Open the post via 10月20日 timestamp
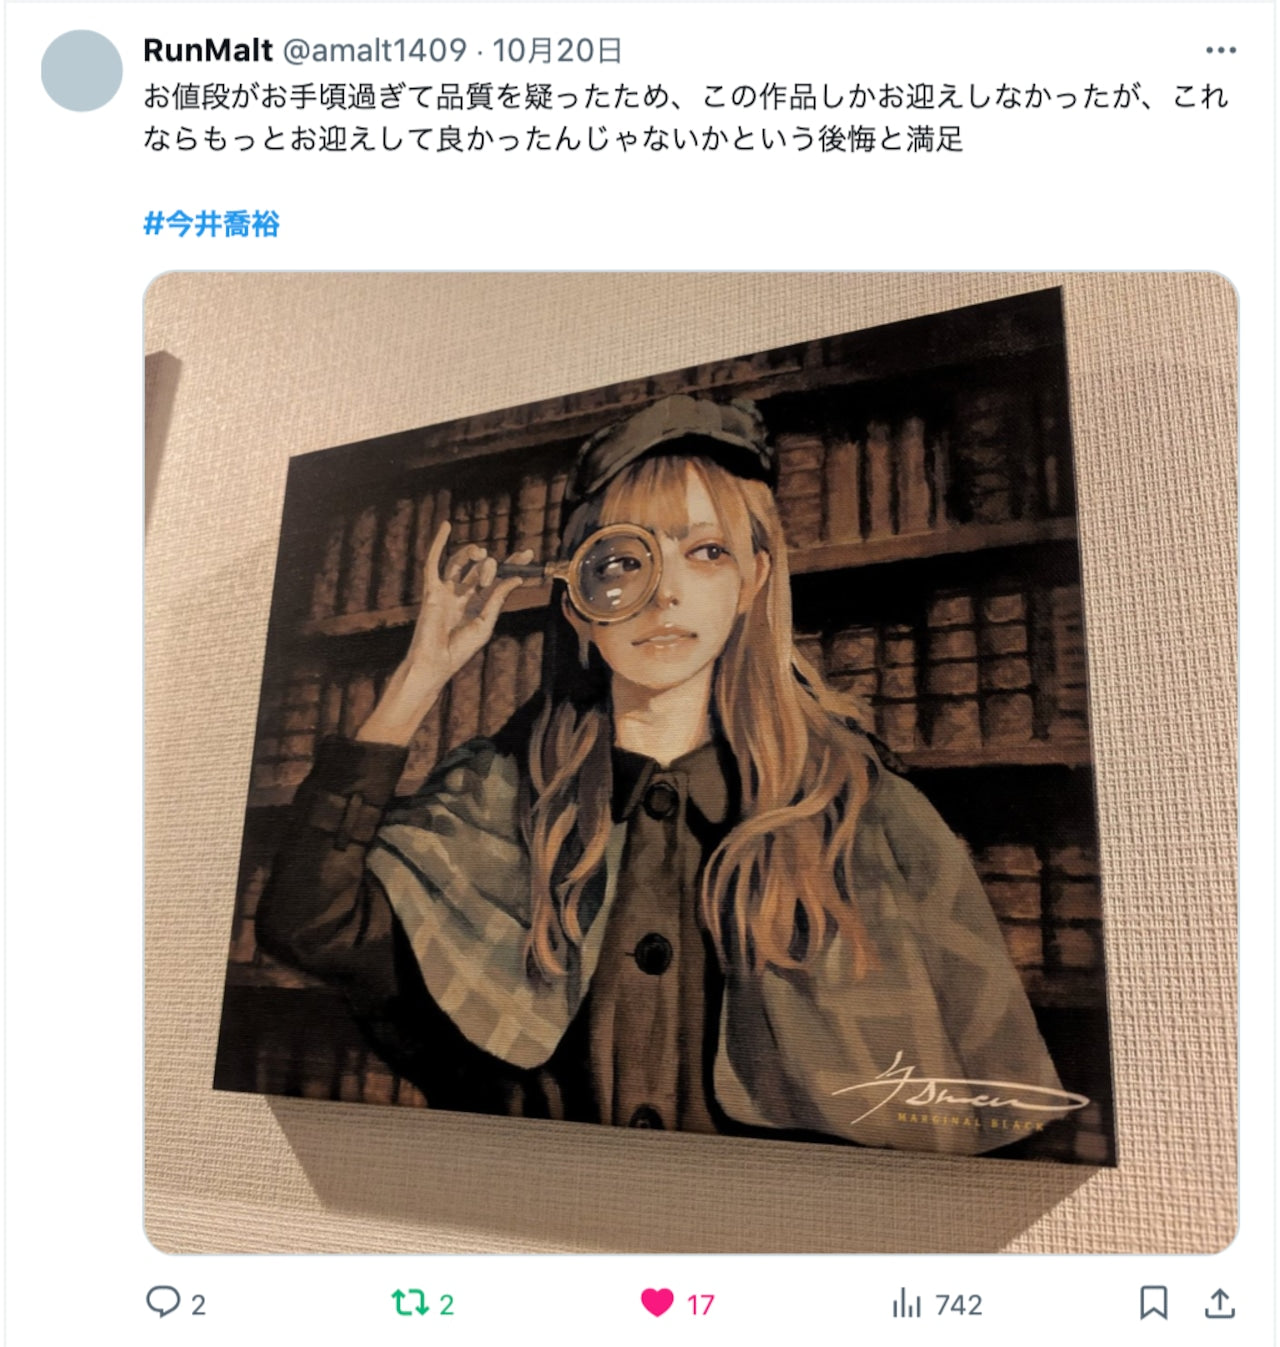 (x=557, y=50)
